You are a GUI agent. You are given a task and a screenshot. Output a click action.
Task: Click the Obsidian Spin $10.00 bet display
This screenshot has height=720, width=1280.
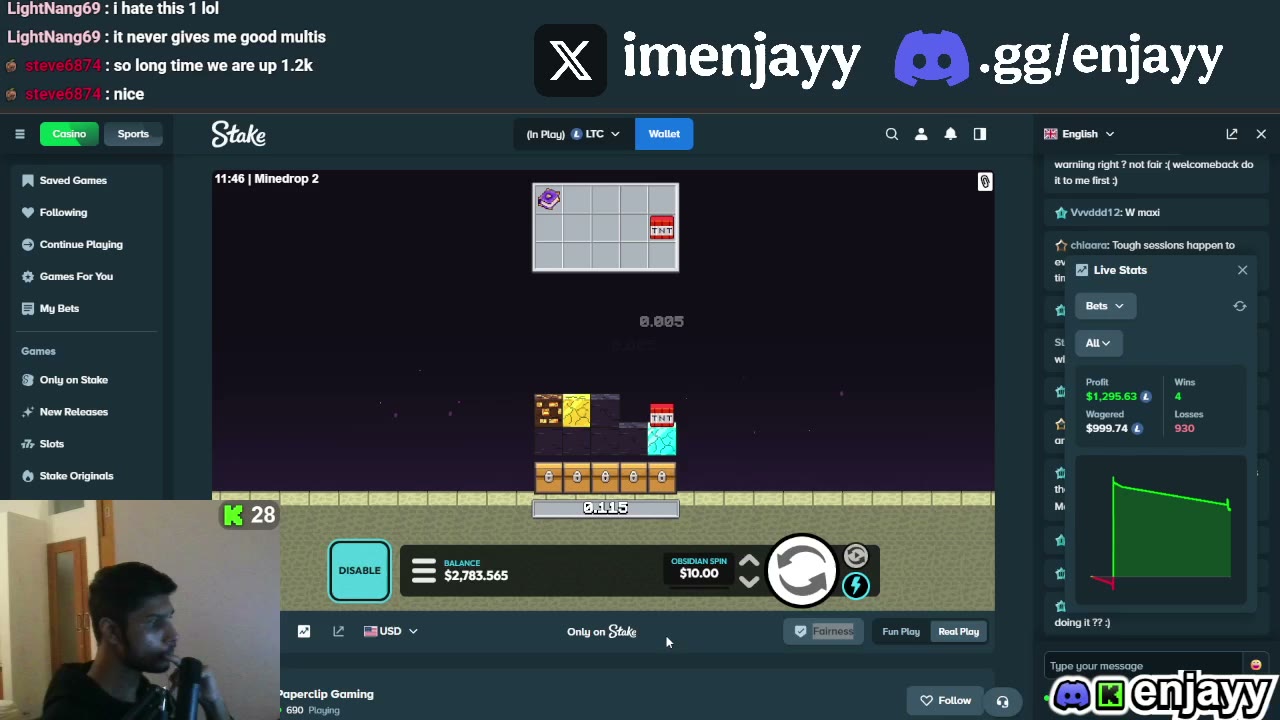click(699, 568)
